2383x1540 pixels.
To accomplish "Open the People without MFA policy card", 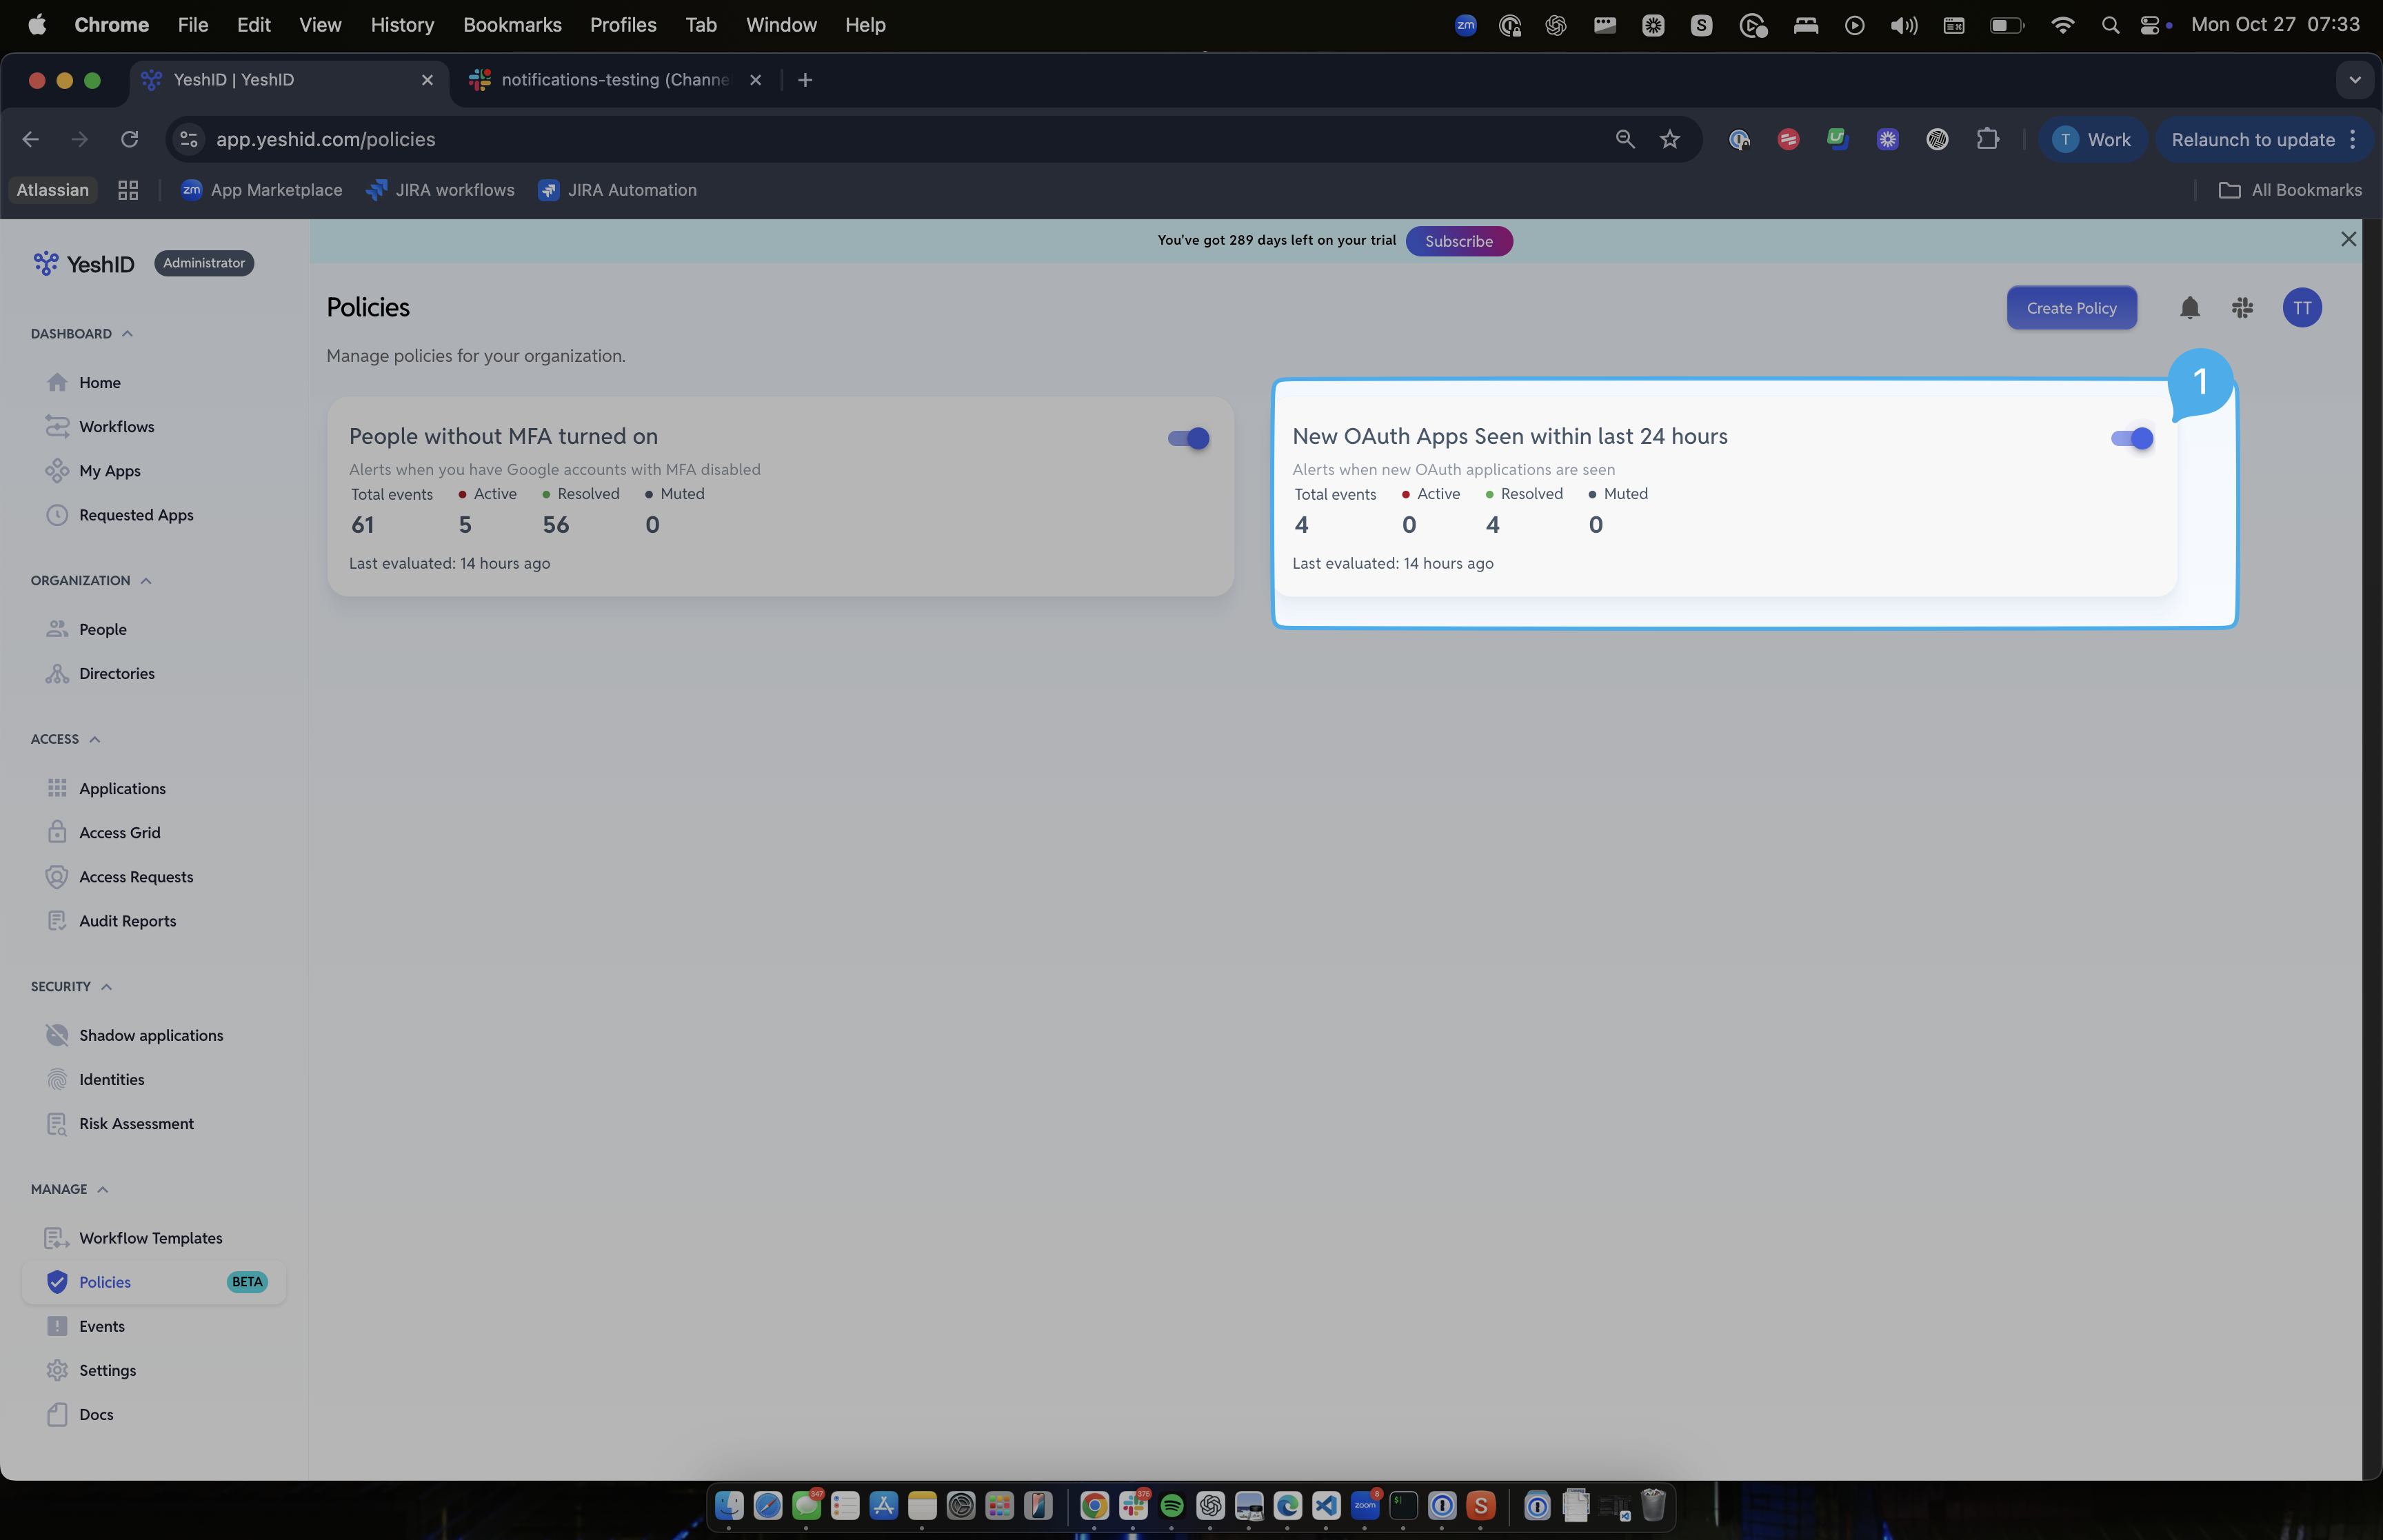I will click(780, 497).
